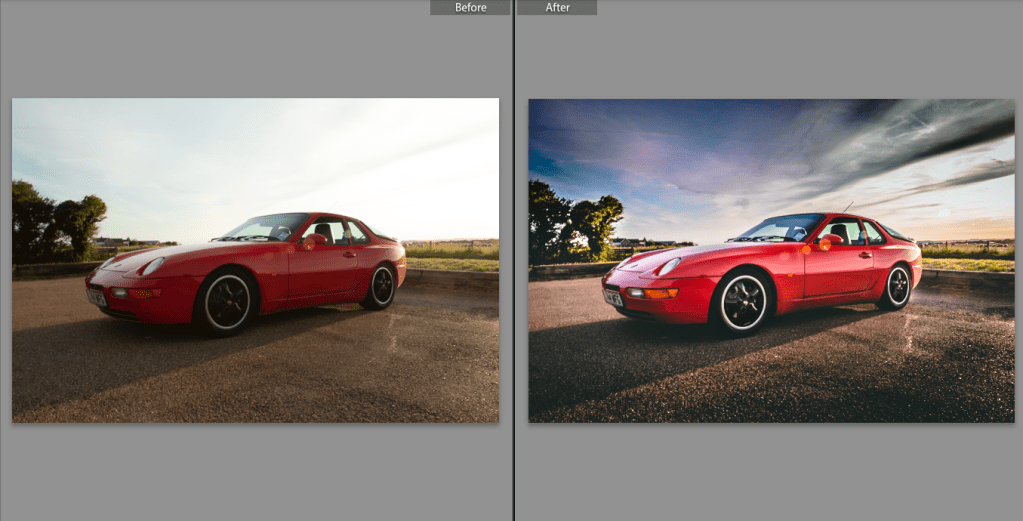Click the orange turn signal in After photo
This screenshot has width=1023, height=521.
pyautogui.click(x=661, y=293)
